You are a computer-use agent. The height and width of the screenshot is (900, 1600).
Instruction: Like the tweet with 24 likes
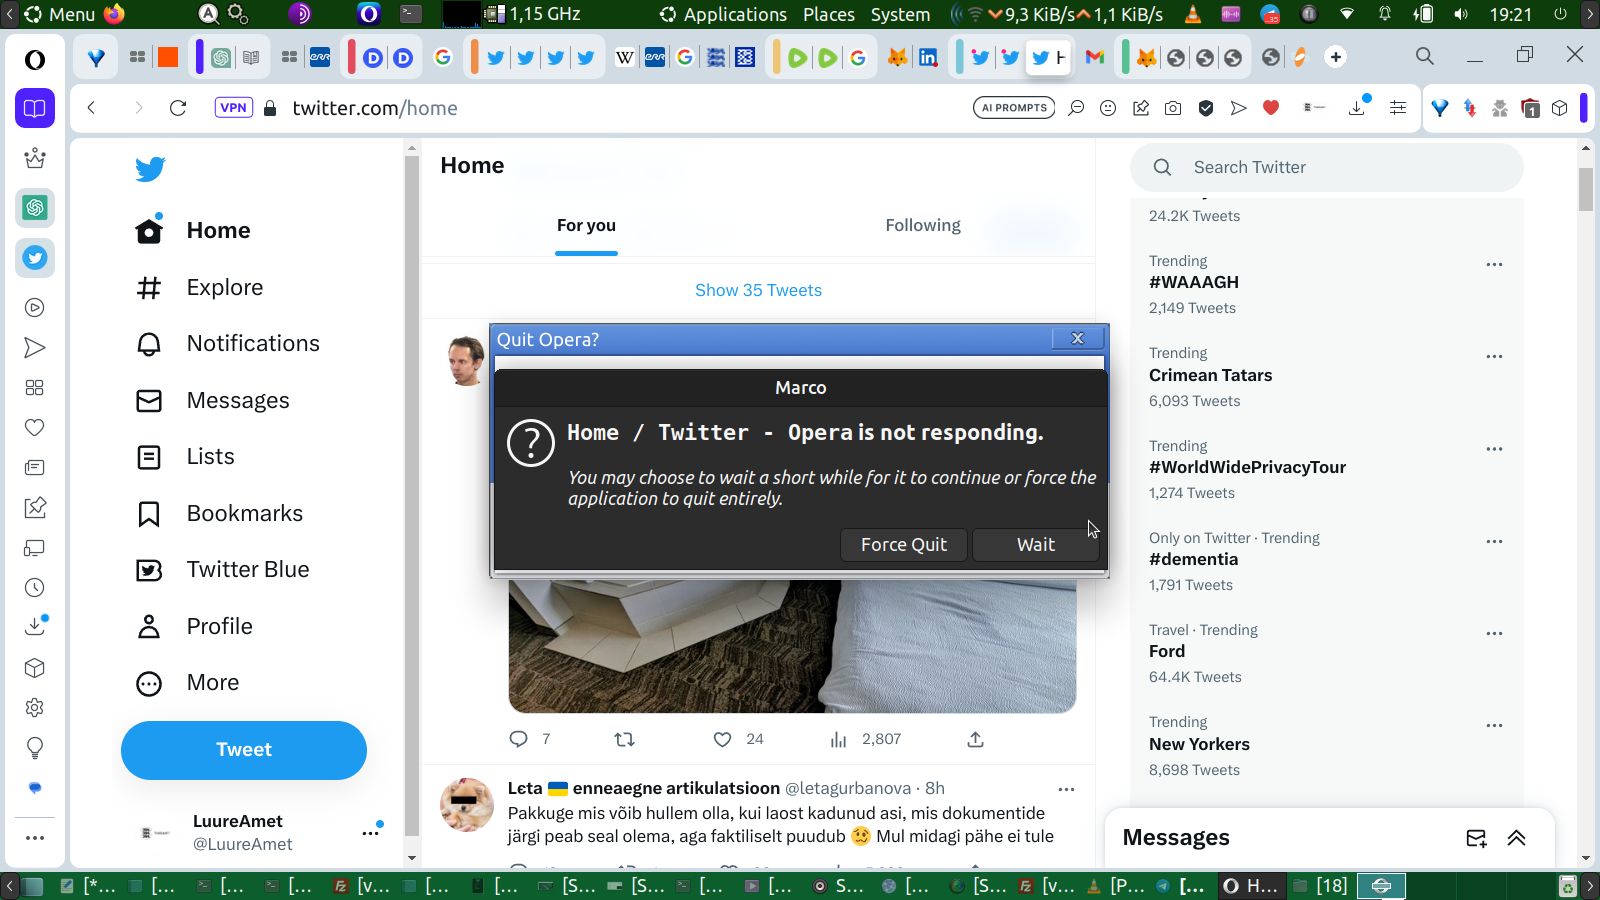pyautogui.click(x=722, y=739)
